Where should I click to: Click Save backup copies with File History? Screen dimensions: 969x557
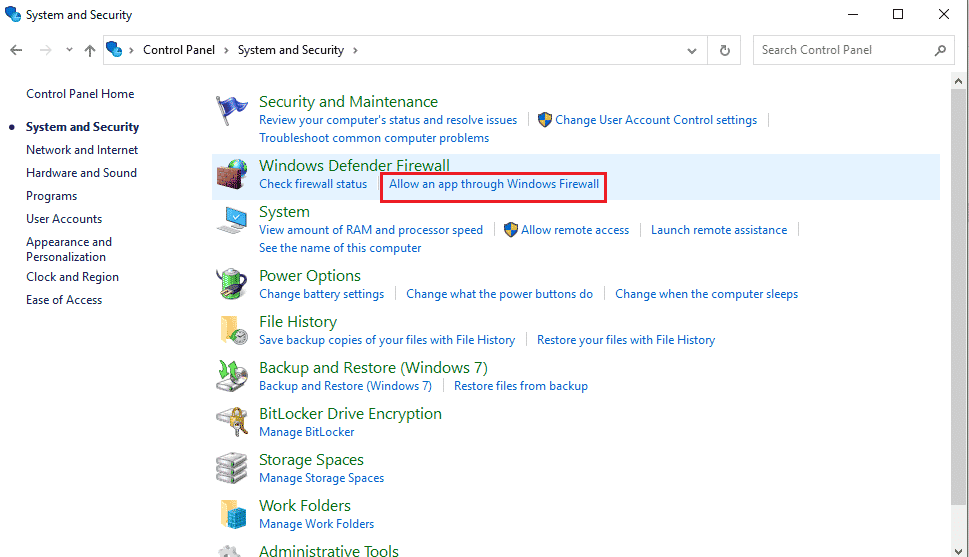[387, 340]
